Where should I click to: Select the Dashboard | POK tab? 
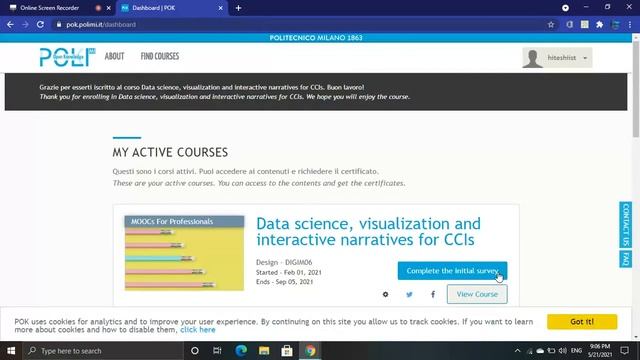click(154, 8)
